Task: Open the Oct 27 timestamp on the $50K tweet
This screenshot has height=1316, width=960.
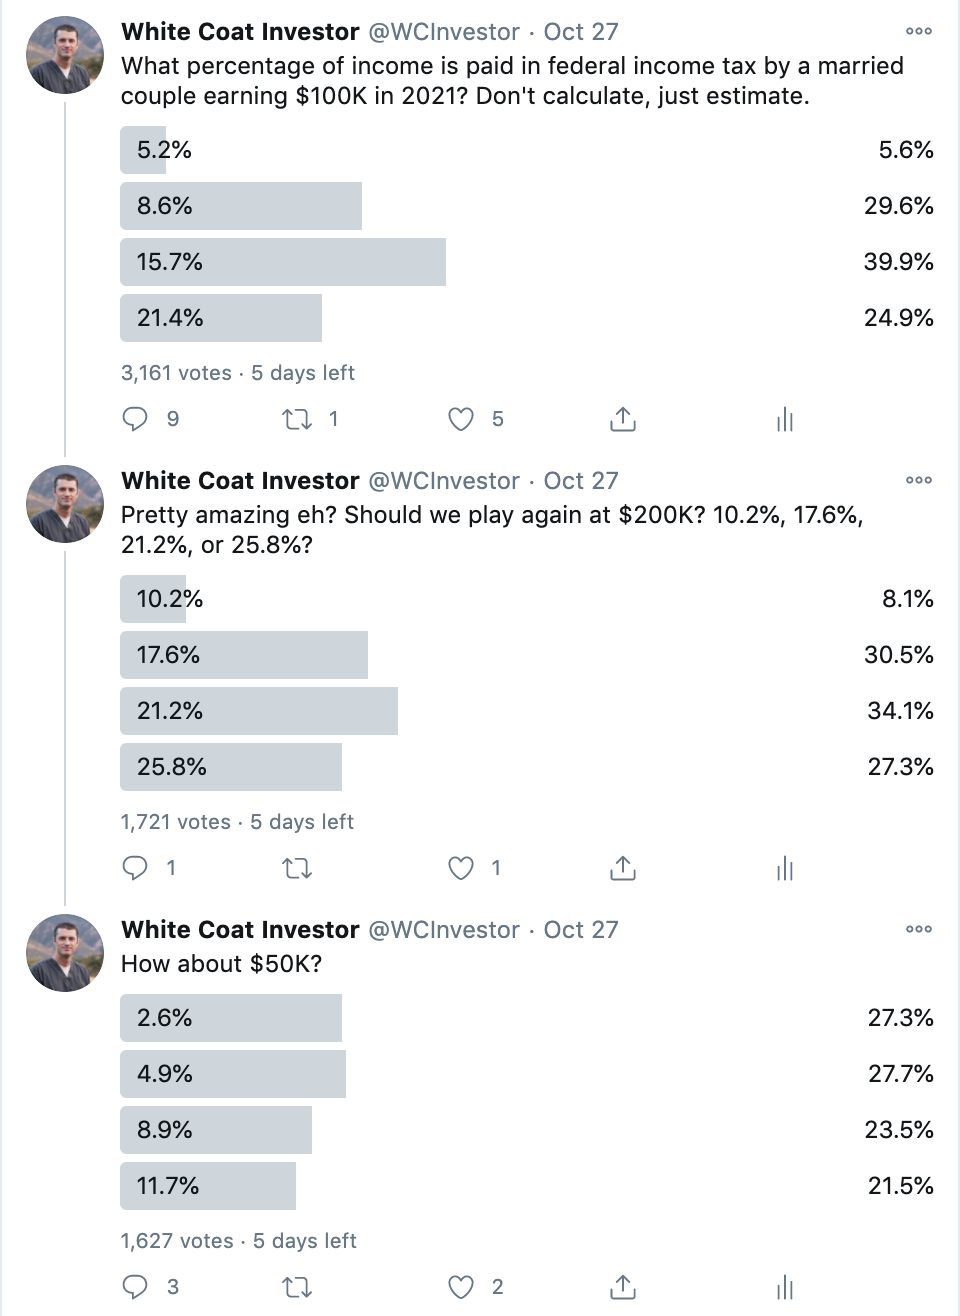Action: coord(581,930)
